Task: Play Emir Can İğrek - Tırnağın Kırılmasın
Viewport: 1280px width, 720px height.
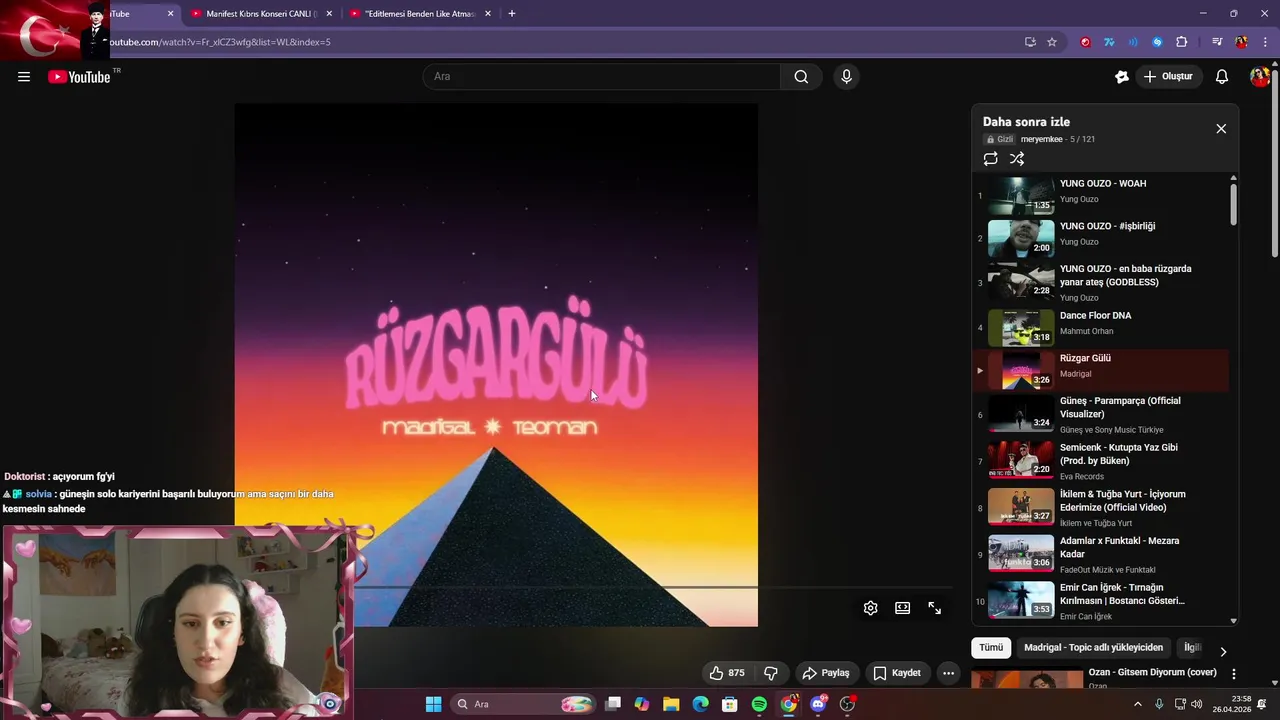Action: 1100,601
